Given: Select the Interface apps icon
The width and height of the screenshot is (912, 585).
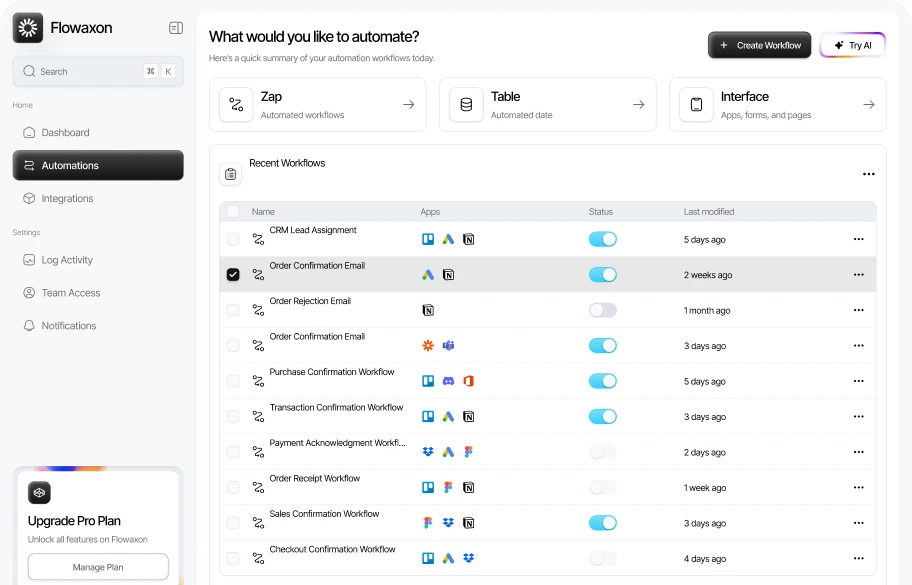Looking at the screenshot, I should [696, 104].
